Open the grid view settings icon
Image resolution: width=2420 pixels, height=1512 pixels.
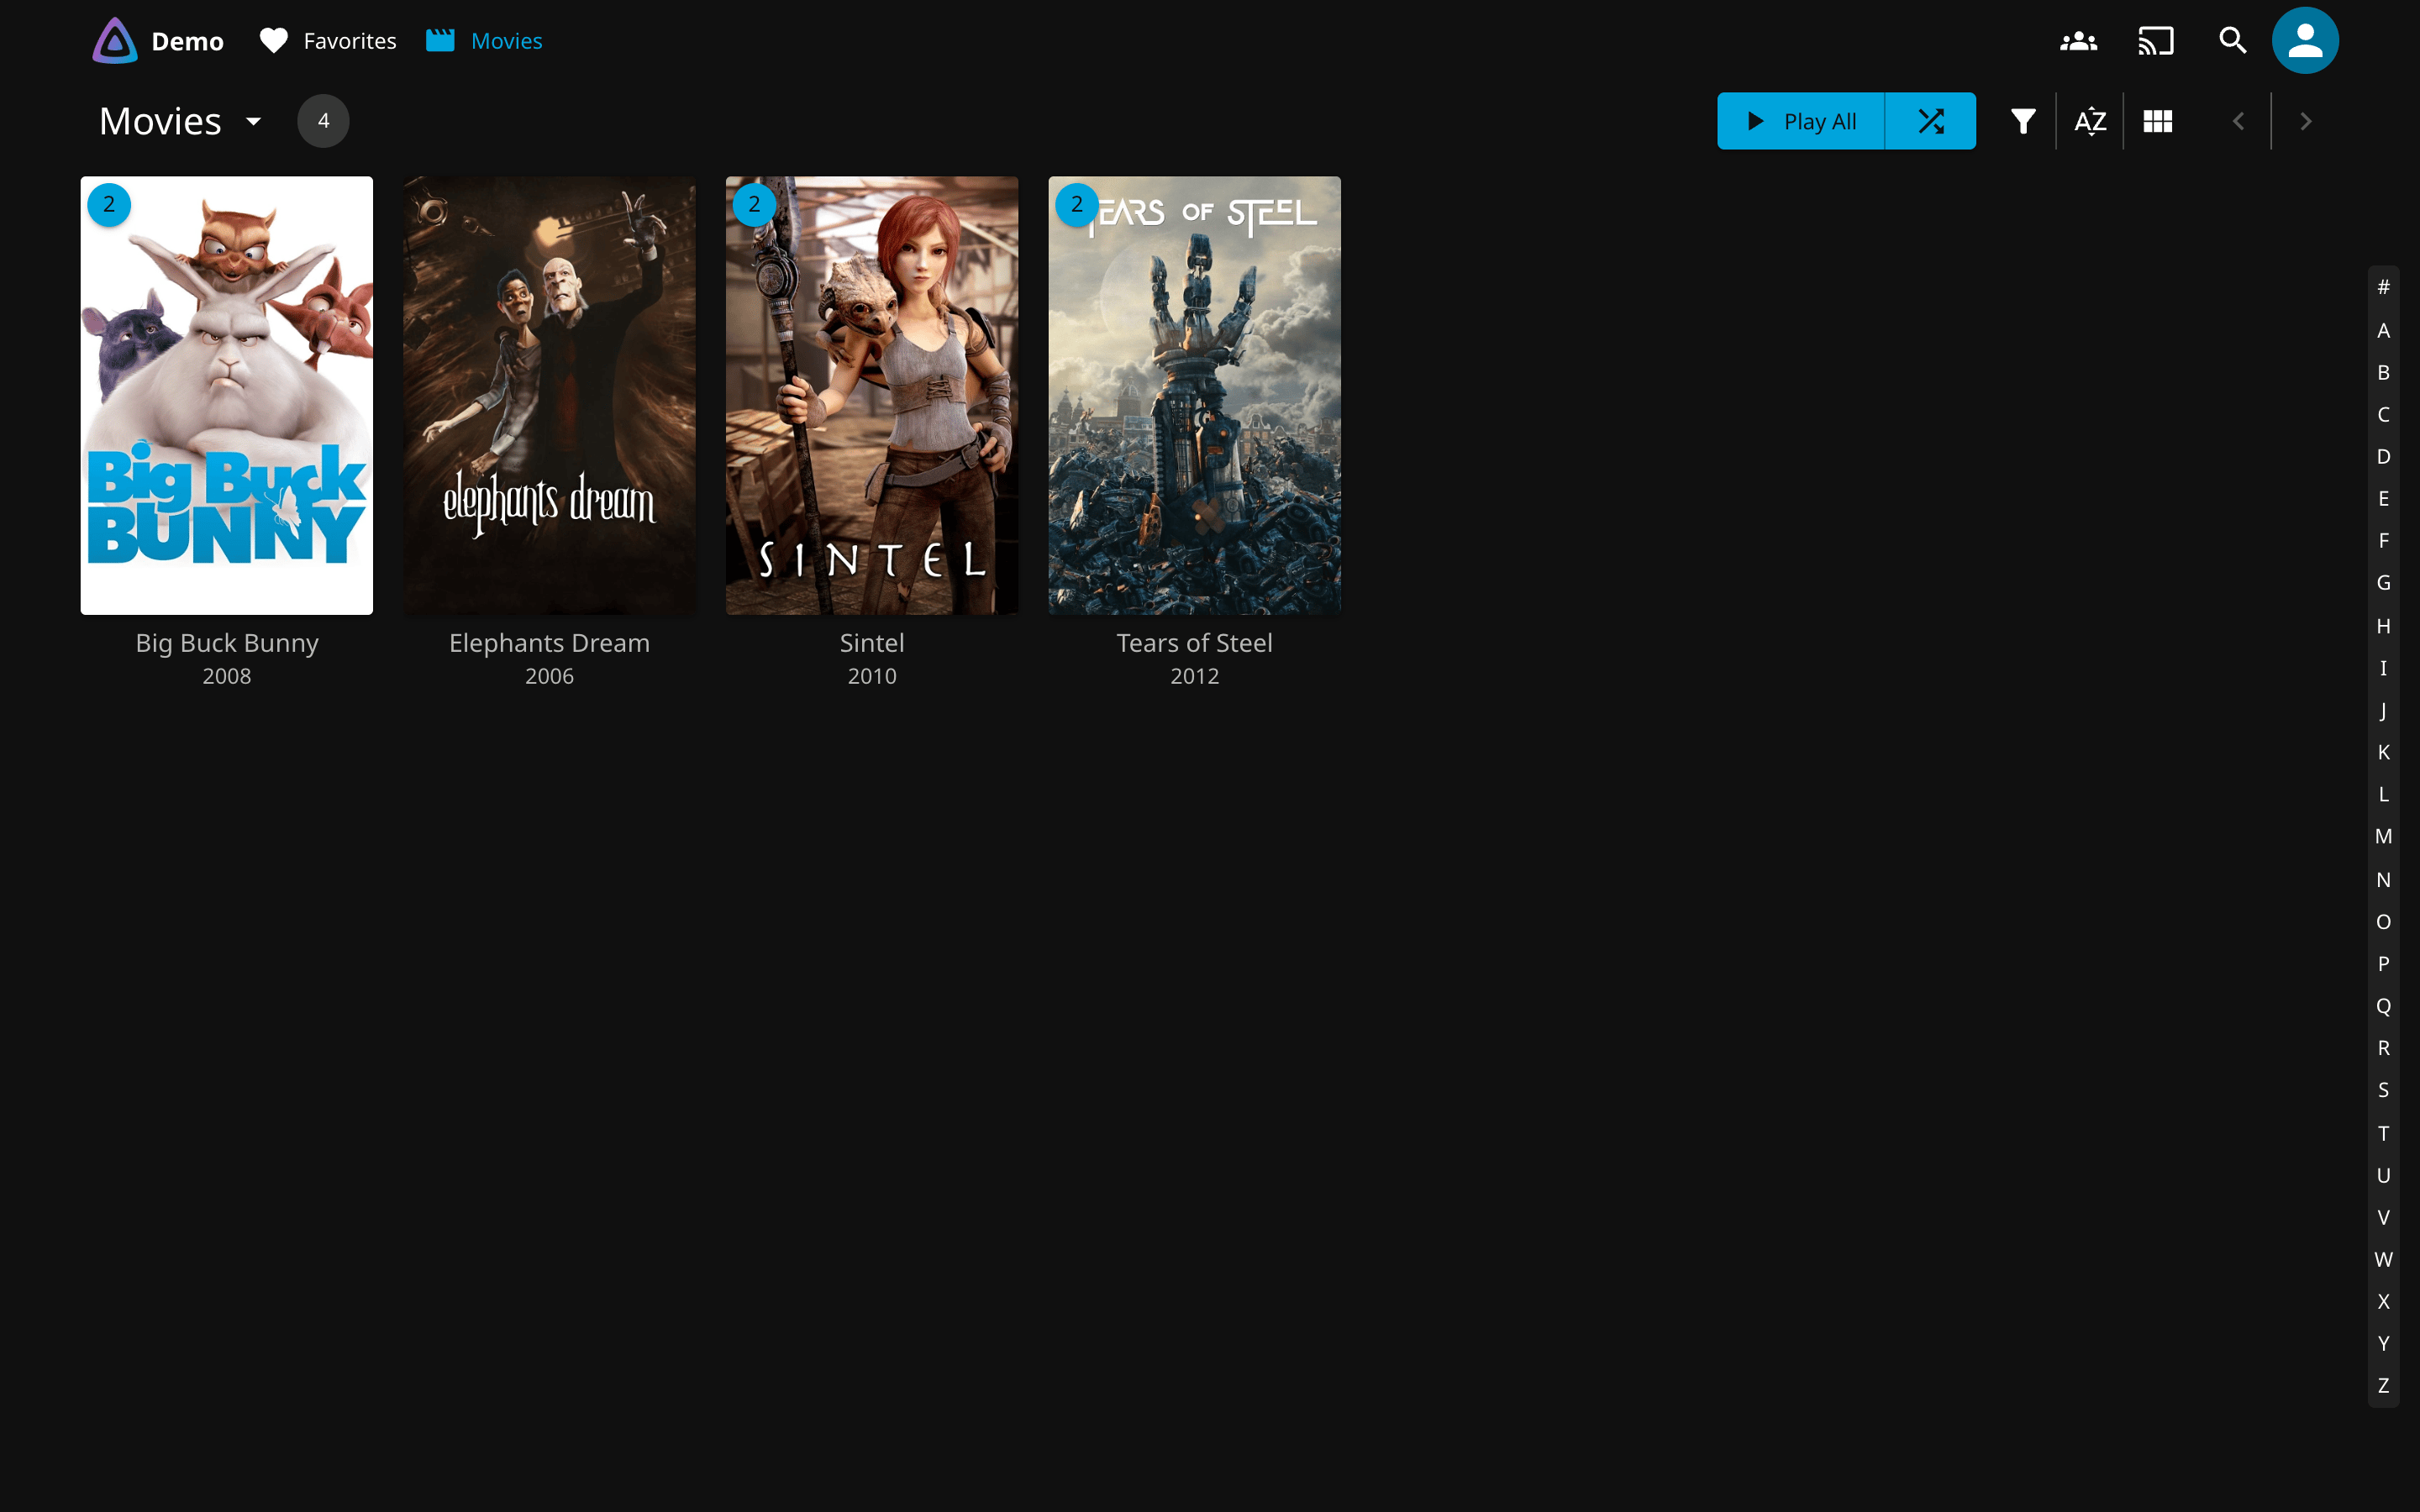coord(2158,121)
